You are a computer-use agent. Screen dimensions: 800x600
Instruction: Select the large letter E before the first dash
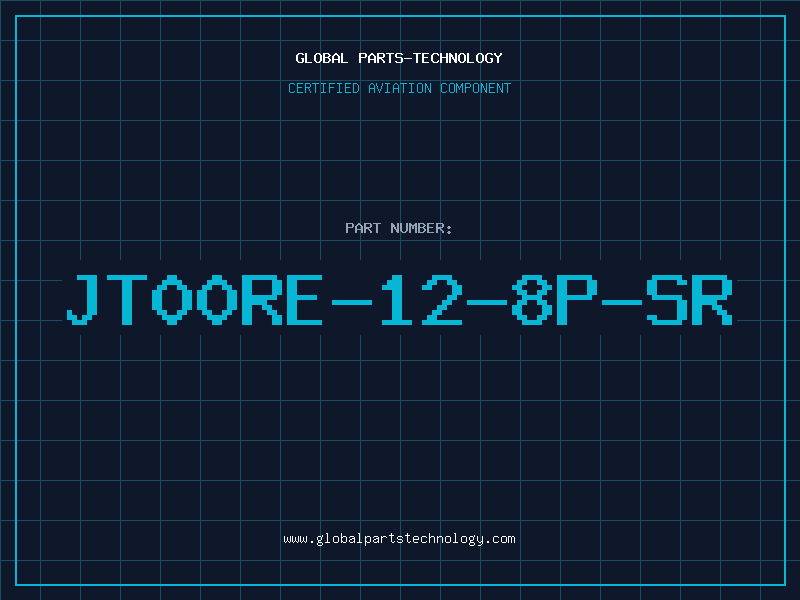[x=305, y=300]
